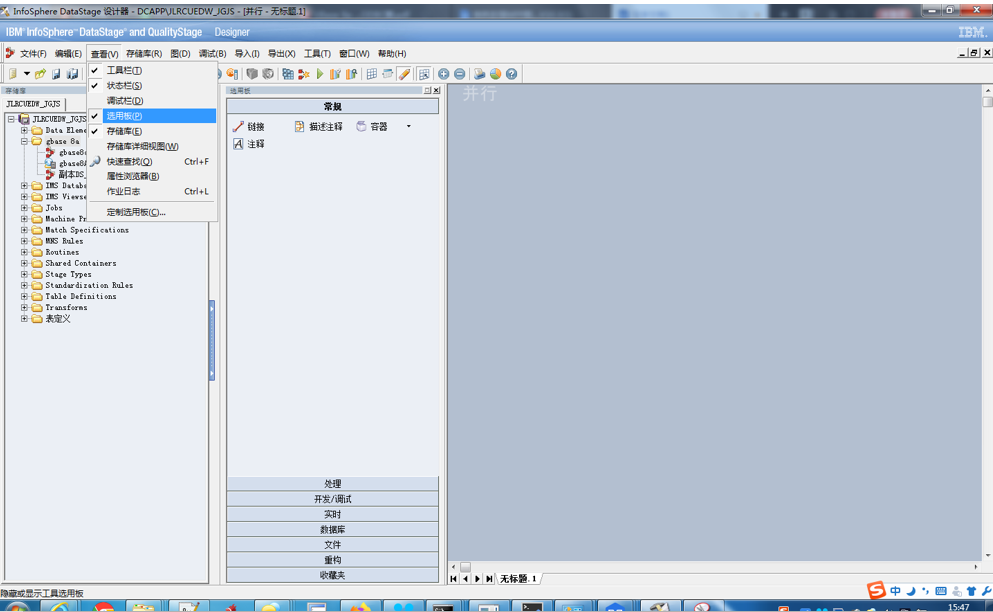Image resolution: width=993 pixels, height=612 pixels.
Task: Open the 调试(B) menu
Action: coord(212,54)
